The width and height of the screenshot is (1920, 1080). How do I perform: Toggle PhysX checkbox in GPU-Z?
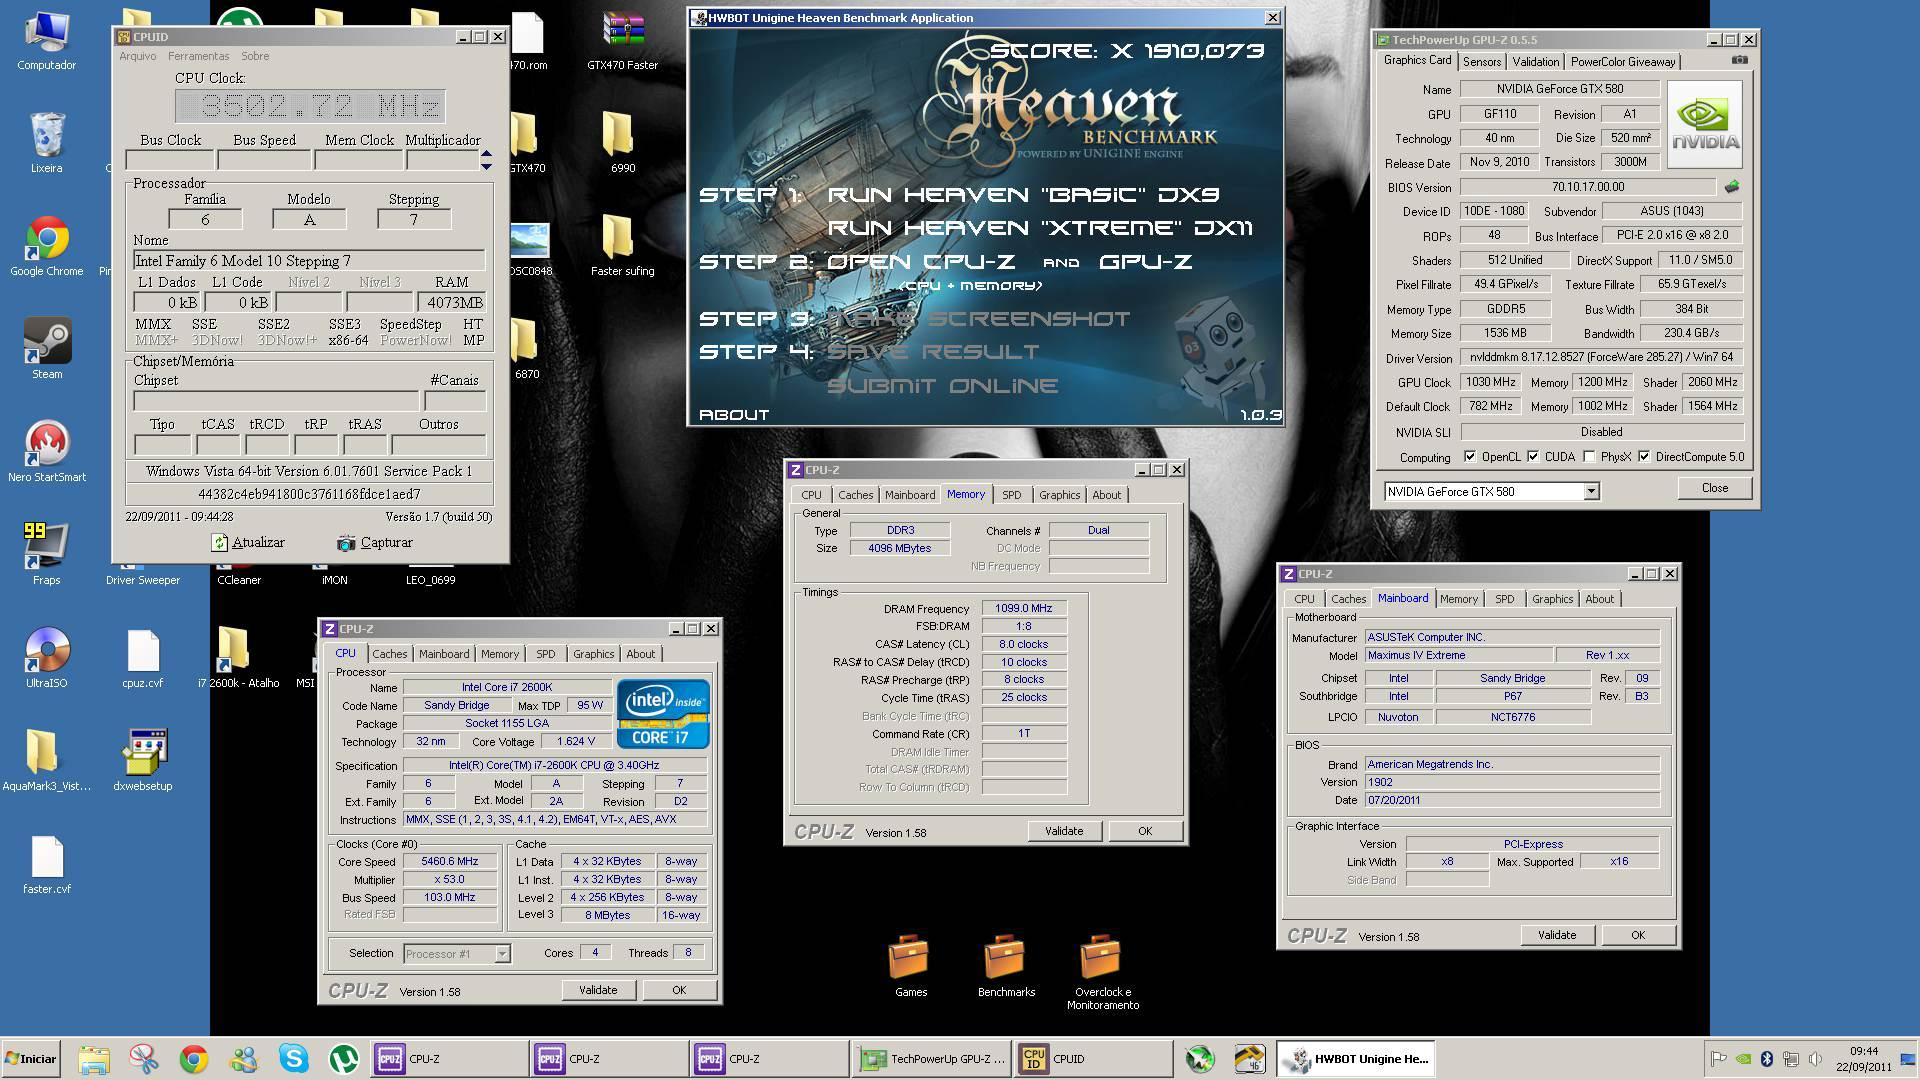[x=1589, y=457]
